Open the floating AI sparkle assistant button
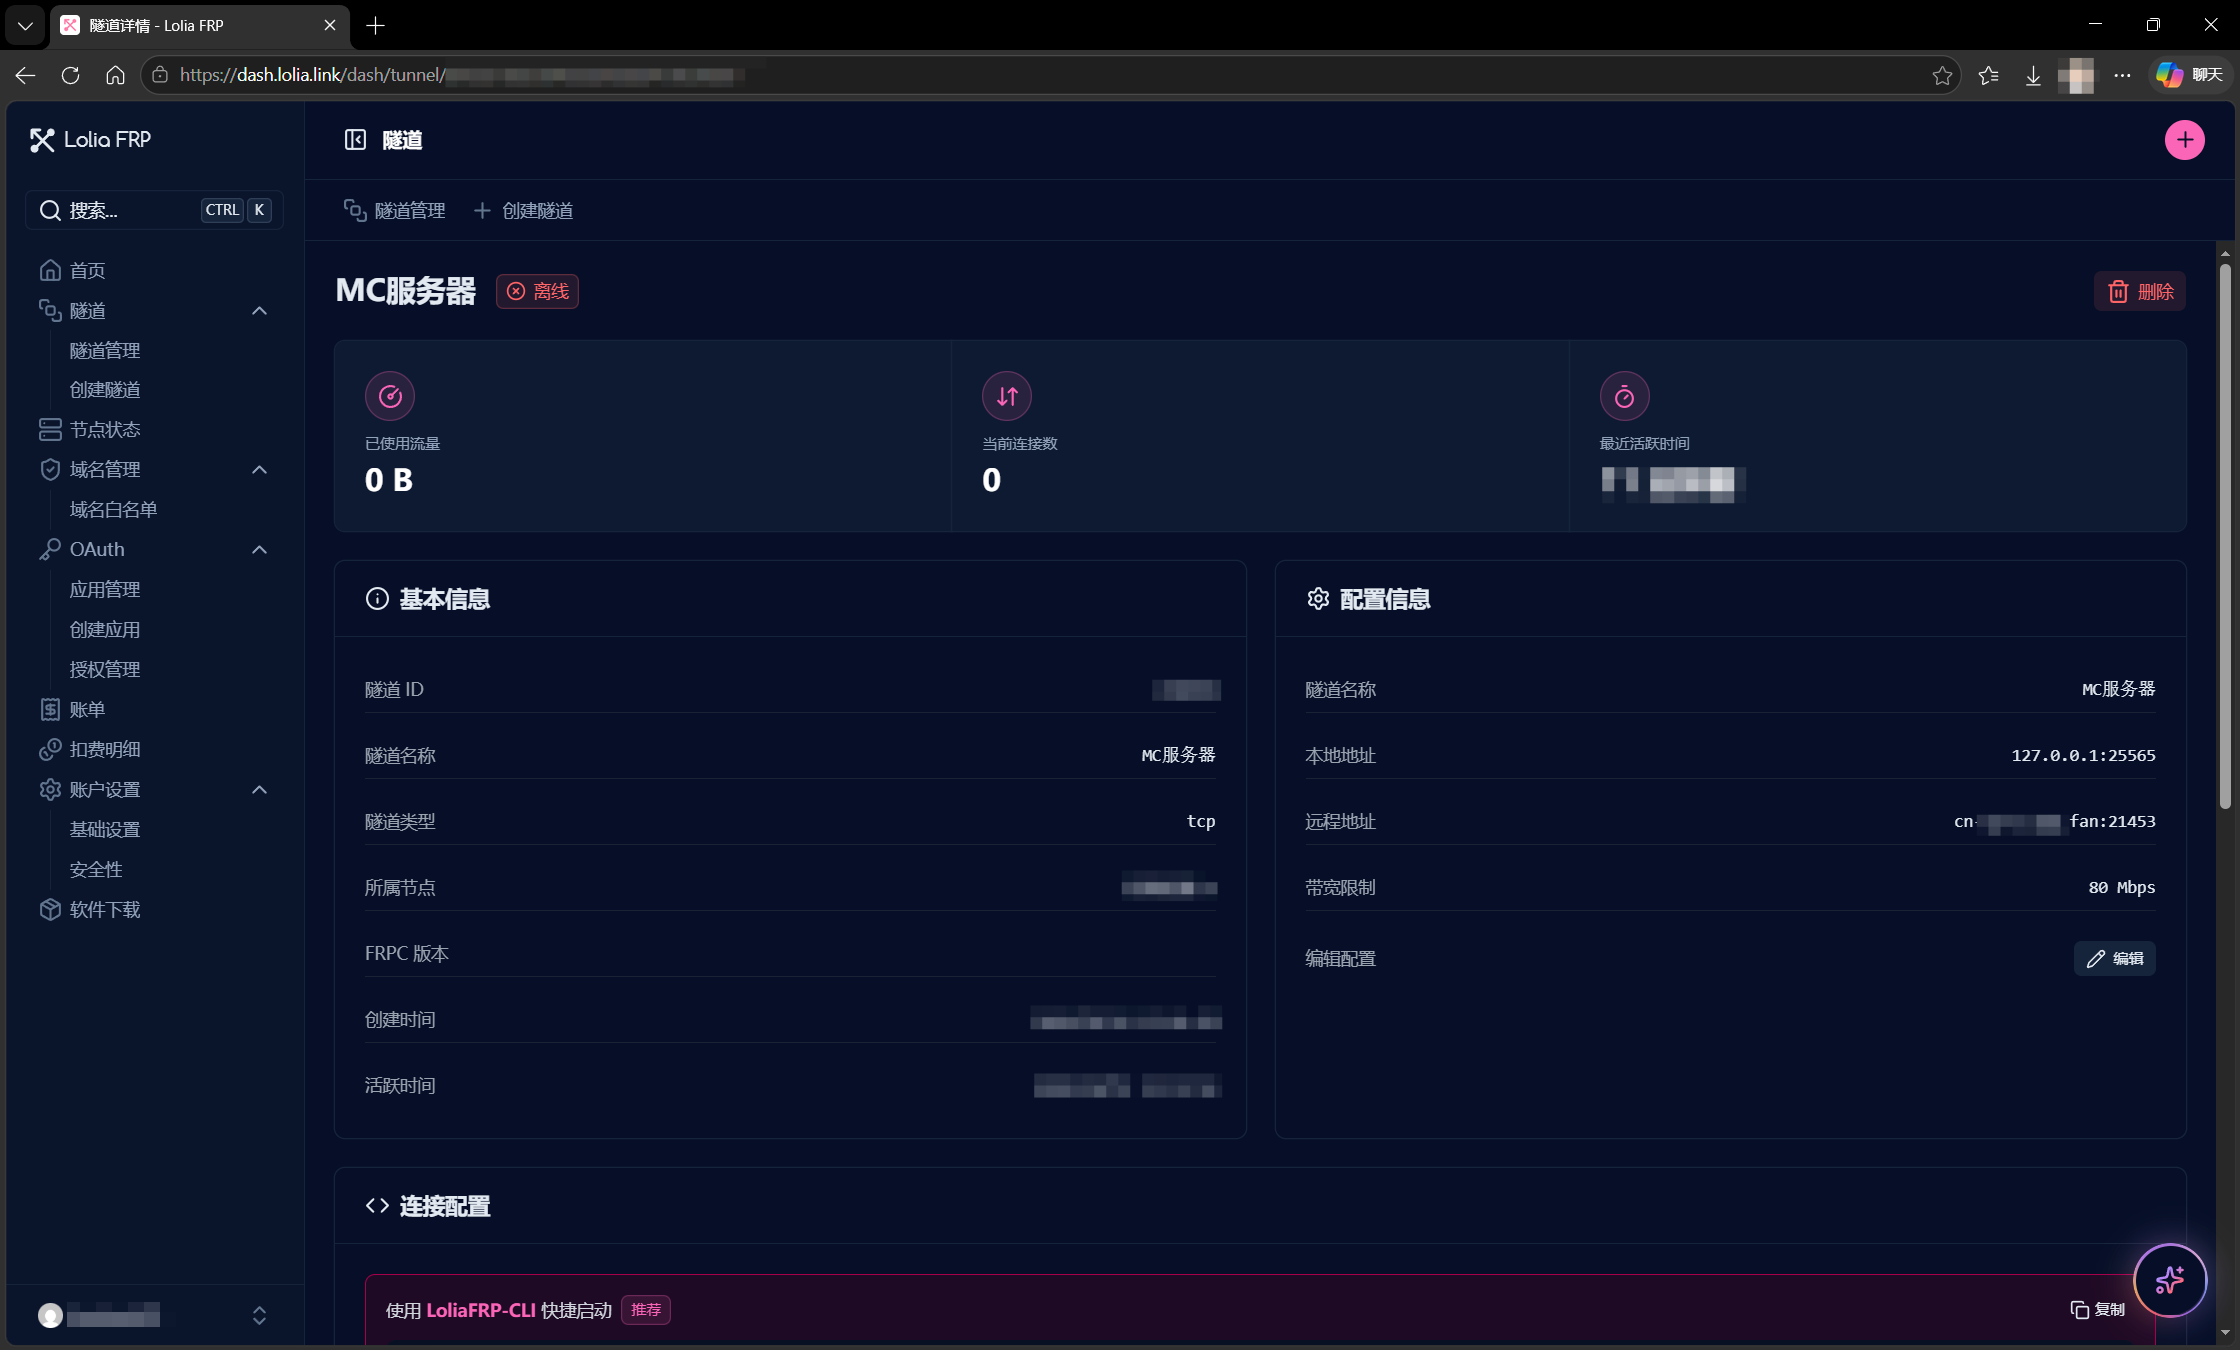The image size is (2240, 1350). 2169,1280
